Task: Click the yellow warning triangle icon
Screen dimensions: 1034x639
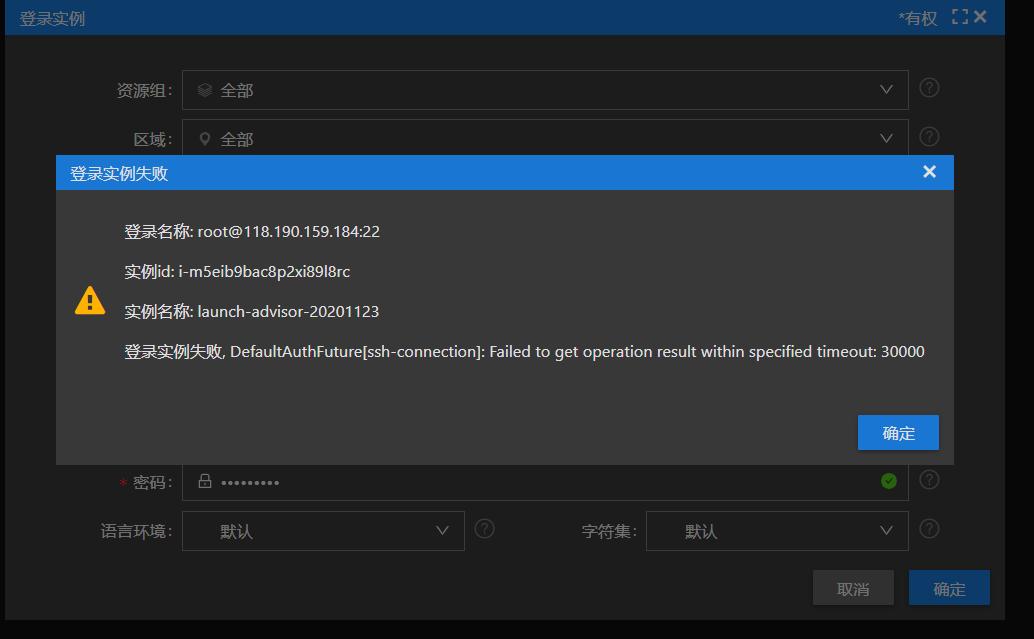Action: 90,301
